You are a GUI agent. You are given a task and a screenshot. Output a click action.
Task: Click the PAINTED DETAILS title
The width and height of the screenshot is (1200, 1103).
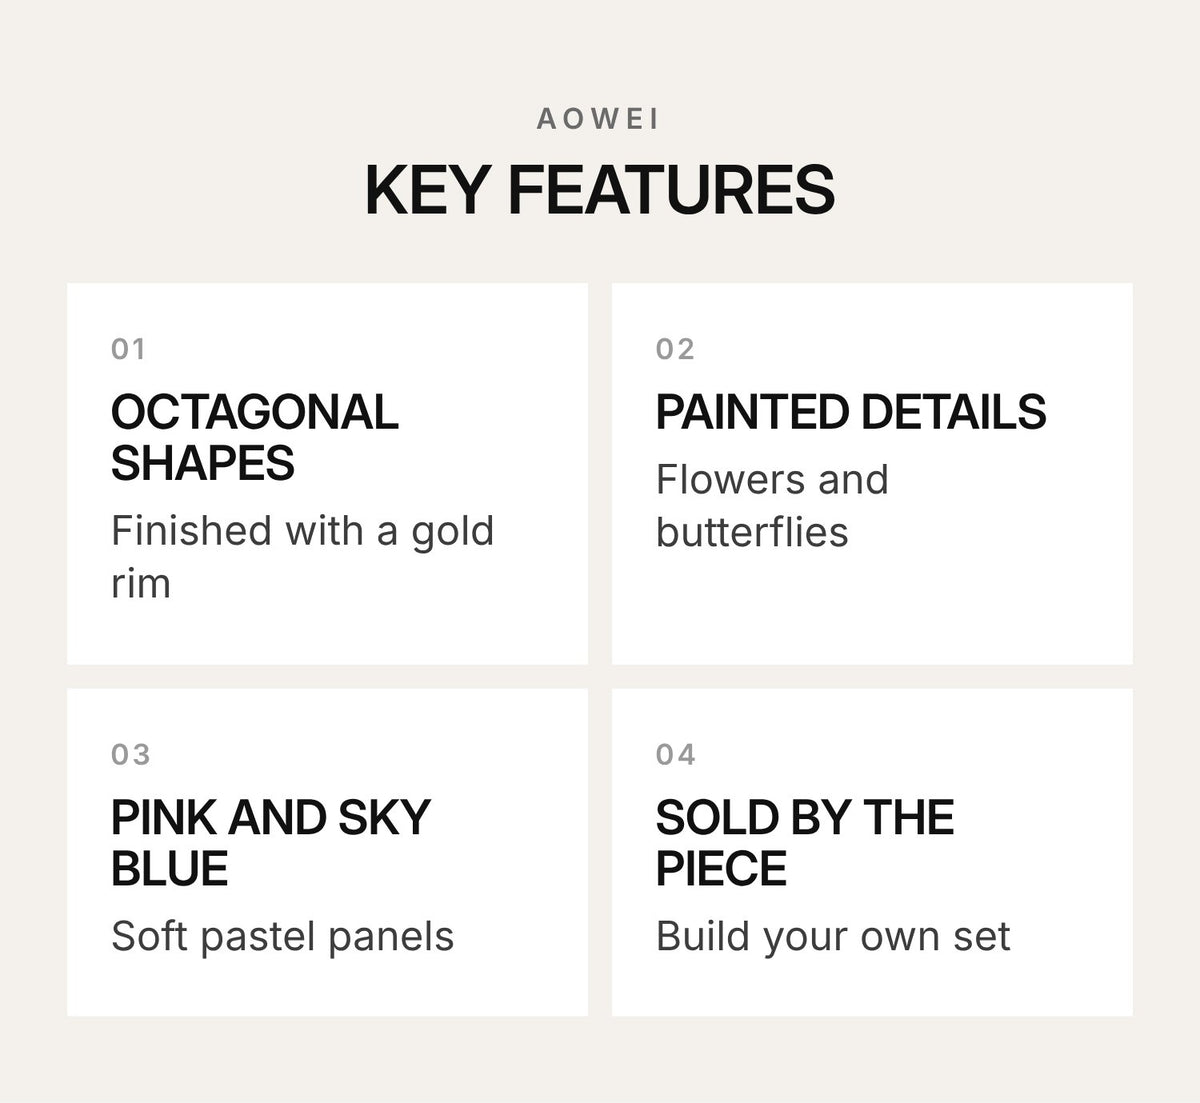tap(851, 412)
